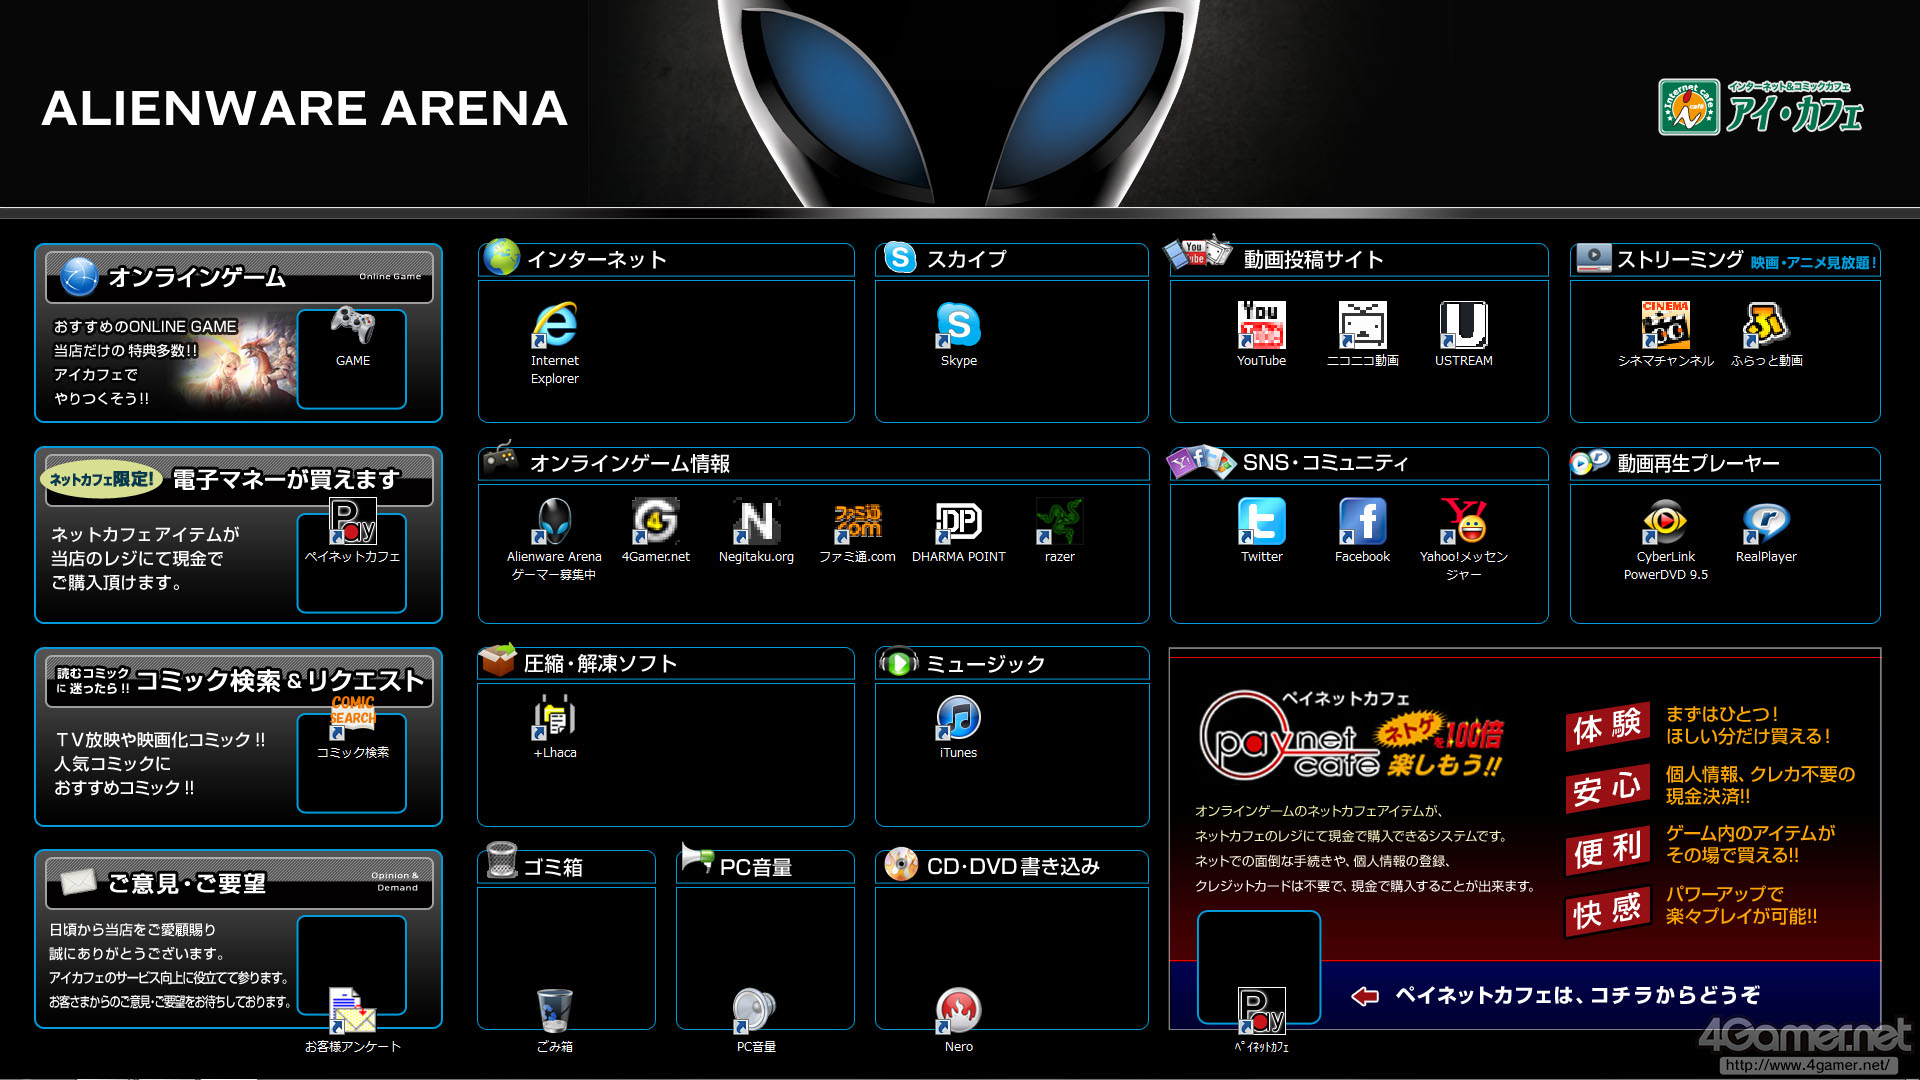Open the YouTube shortcut icon

(1261, 326)
